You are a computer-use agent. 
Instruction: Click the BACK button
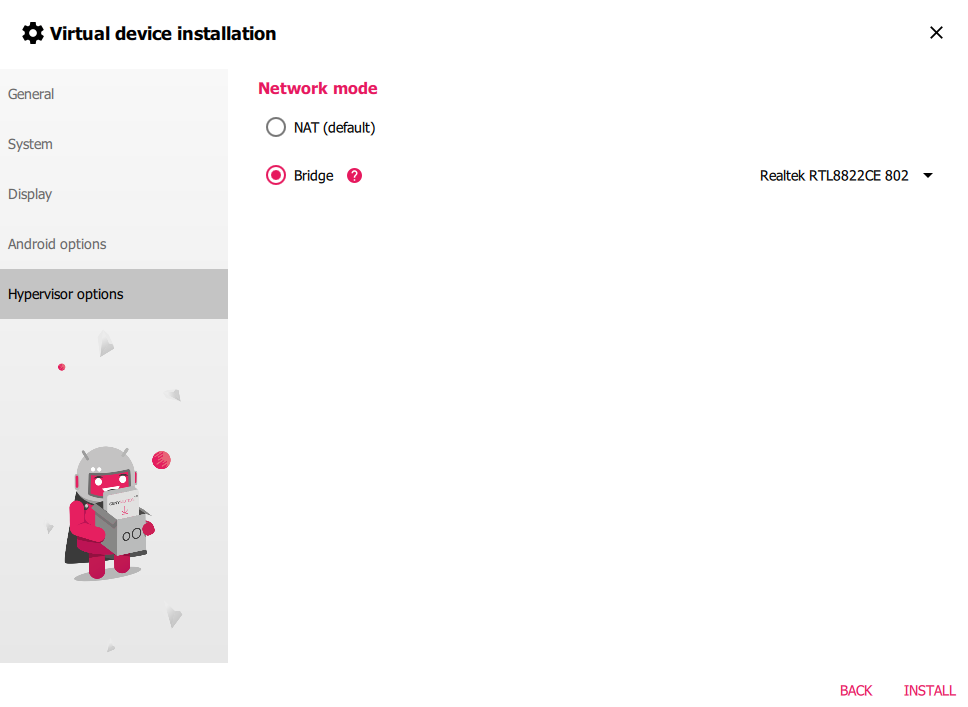(x=856, y=690)
